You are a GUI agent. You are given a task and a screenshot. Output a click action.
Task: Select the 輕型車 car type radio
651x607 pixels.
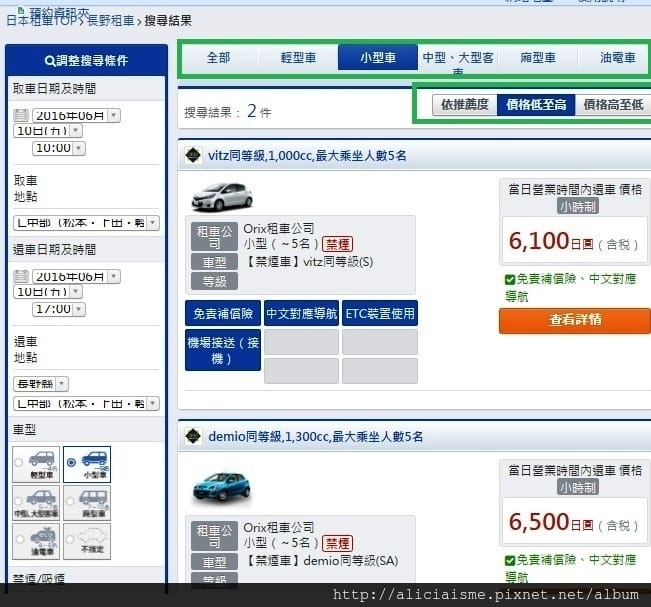18,463
